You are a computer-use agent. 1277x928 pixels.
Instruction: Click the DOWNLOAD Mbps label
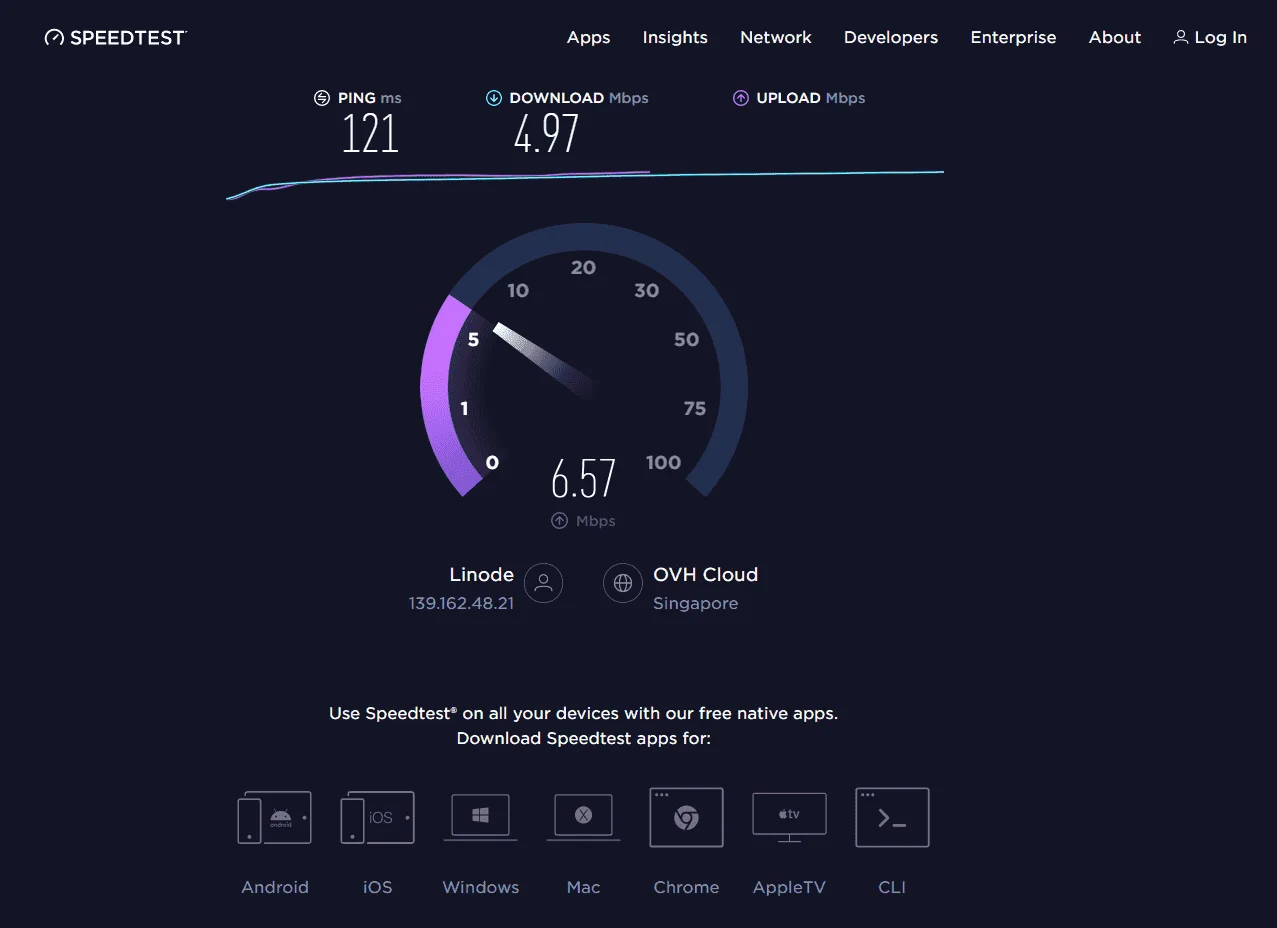point(579,98)
